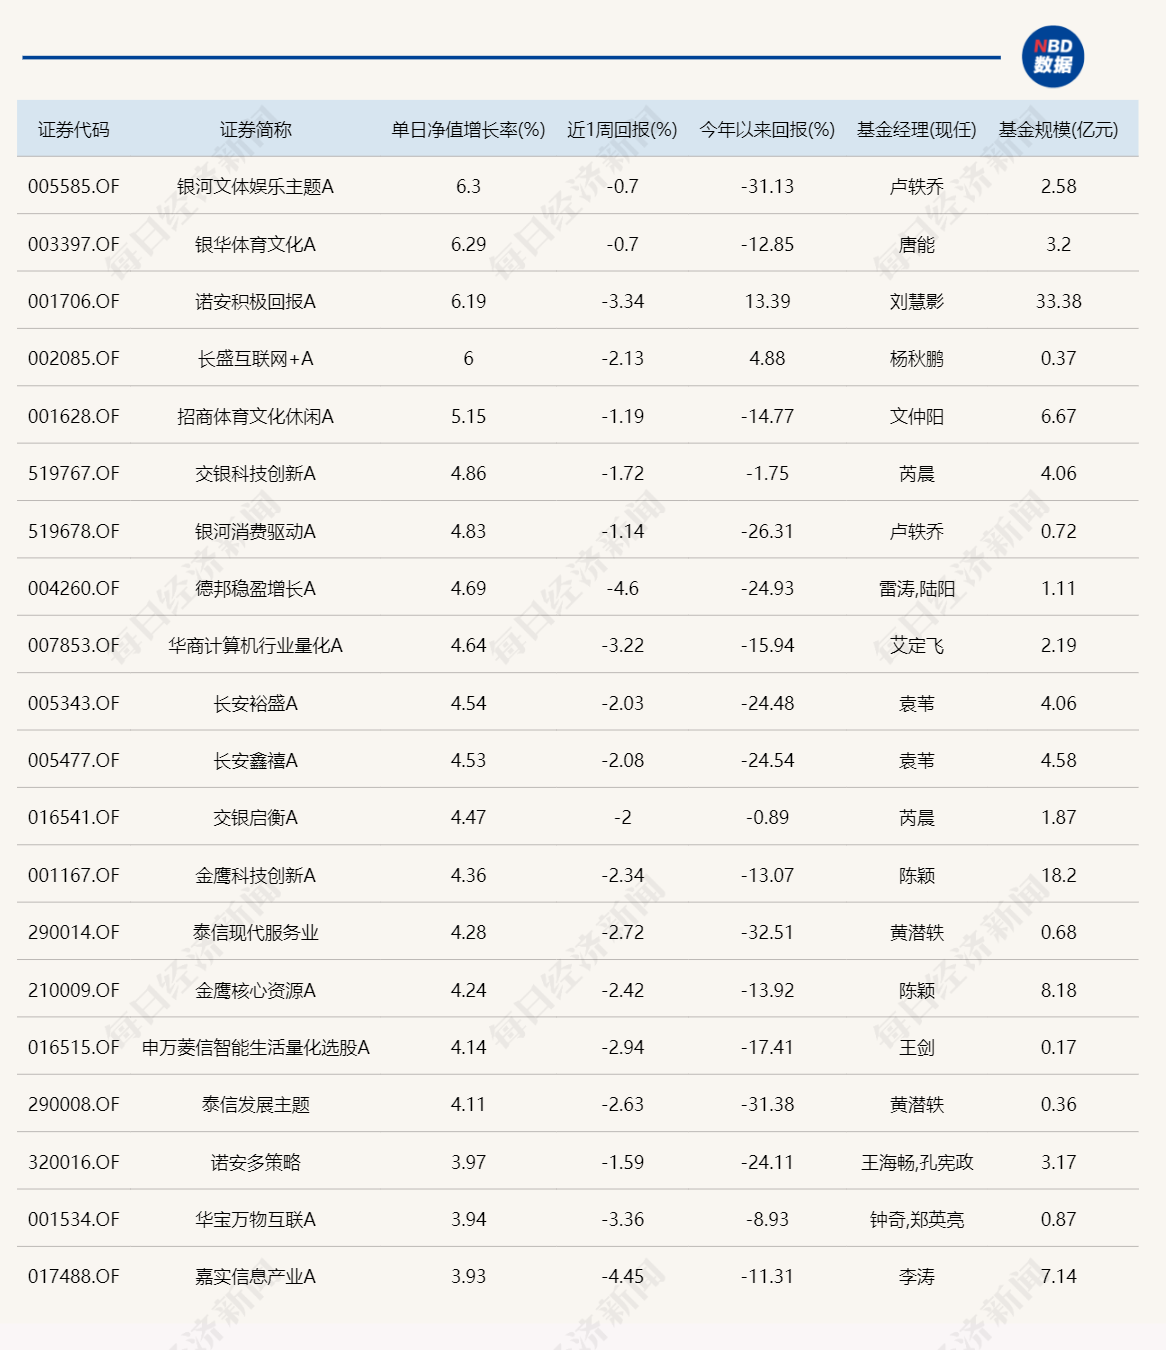This screenshot has width=1166, height=1350.
Task: Click code 001534.OF
Action: point(74,1219)
